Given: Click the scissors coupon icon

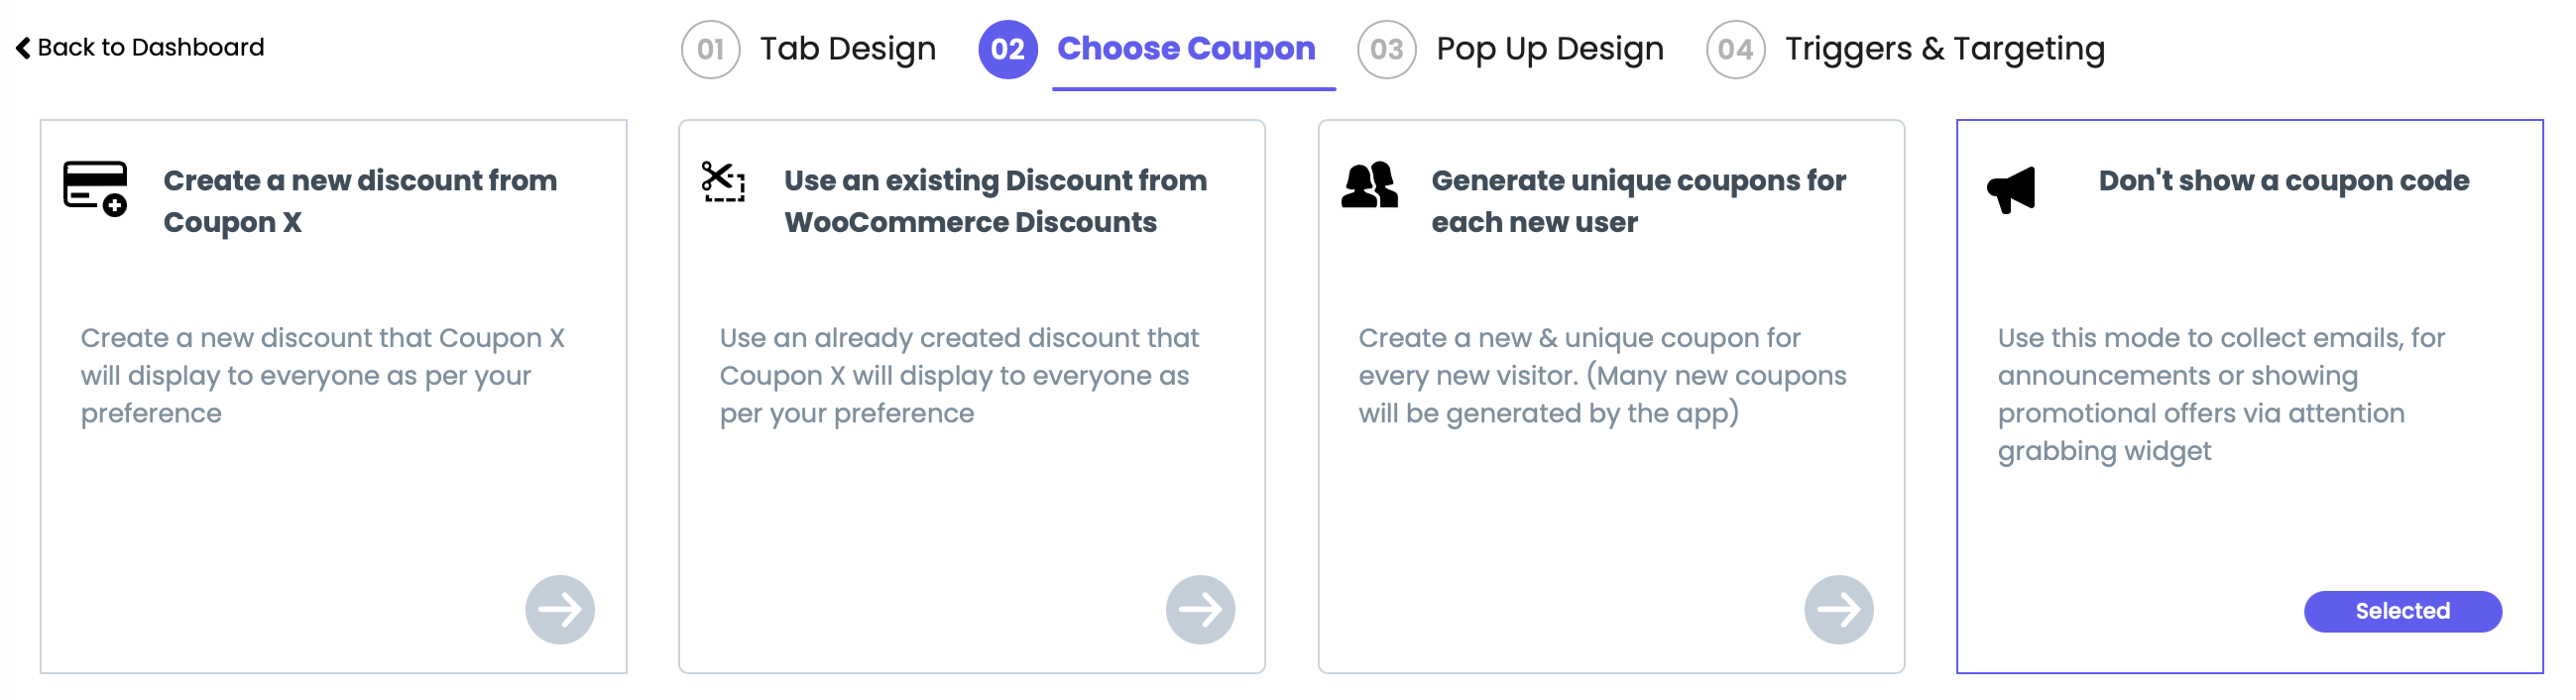Looking at the screenshot, I should point(723,182).
